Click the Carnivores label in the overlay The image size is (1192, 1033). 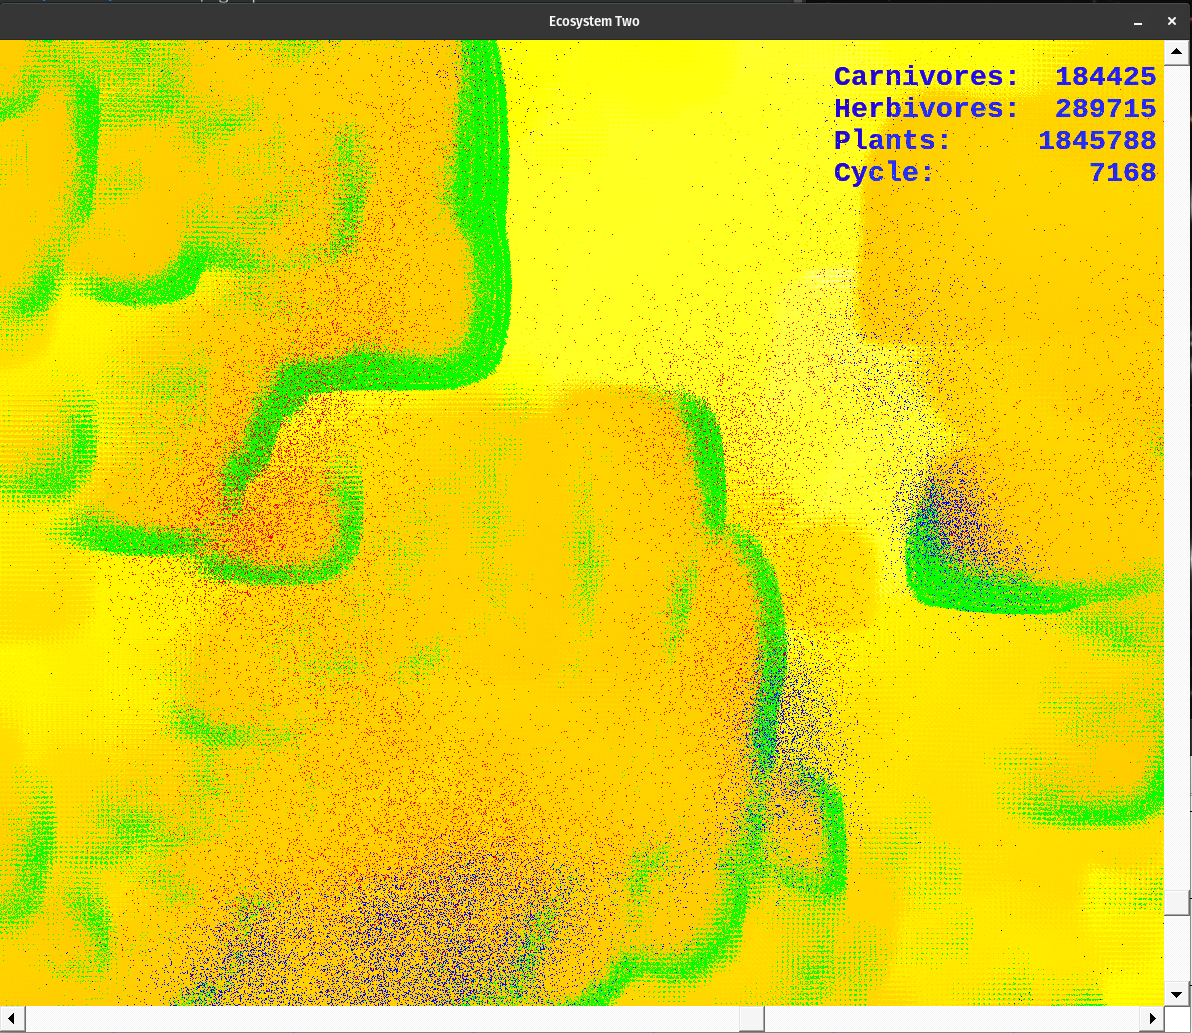pos(926,77)
